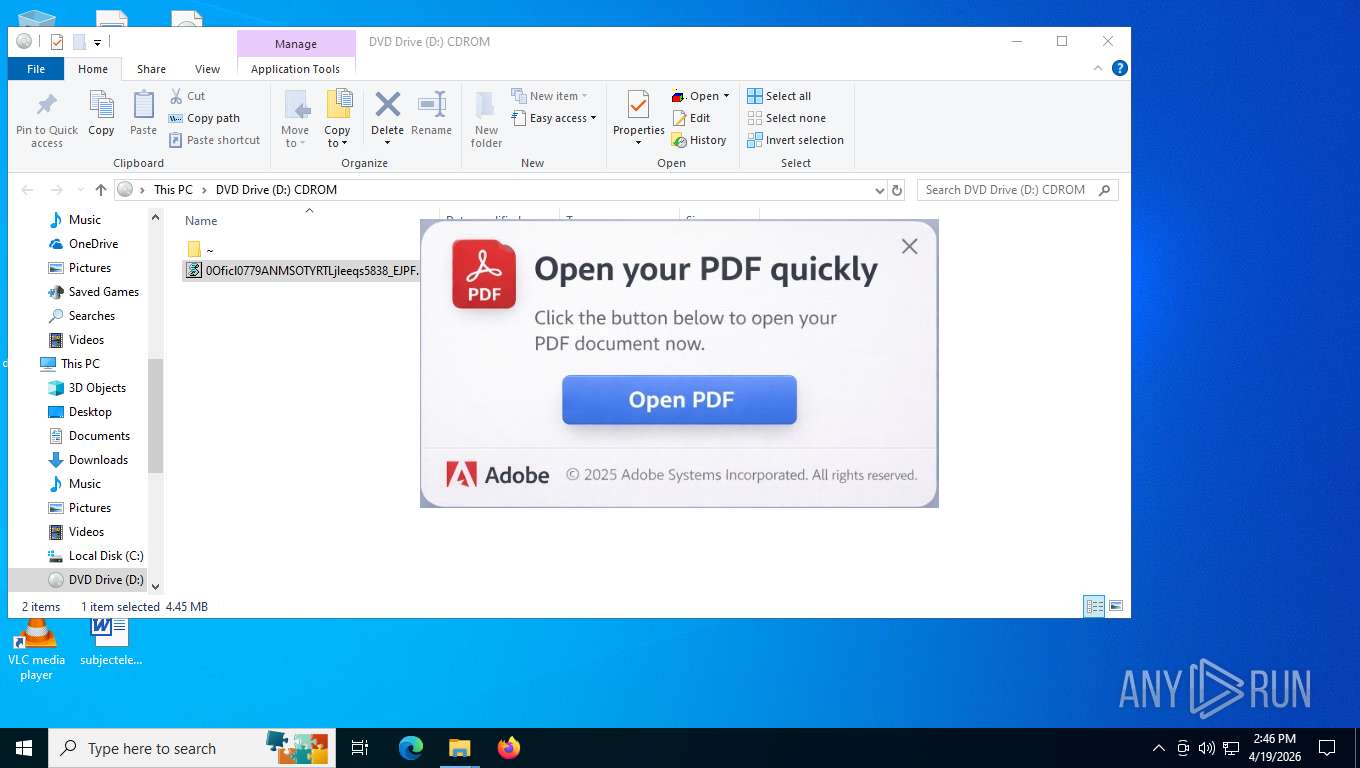Open the Windows Start menu
This screenshot has height=768, width=1360.
[x=24, y=748]
